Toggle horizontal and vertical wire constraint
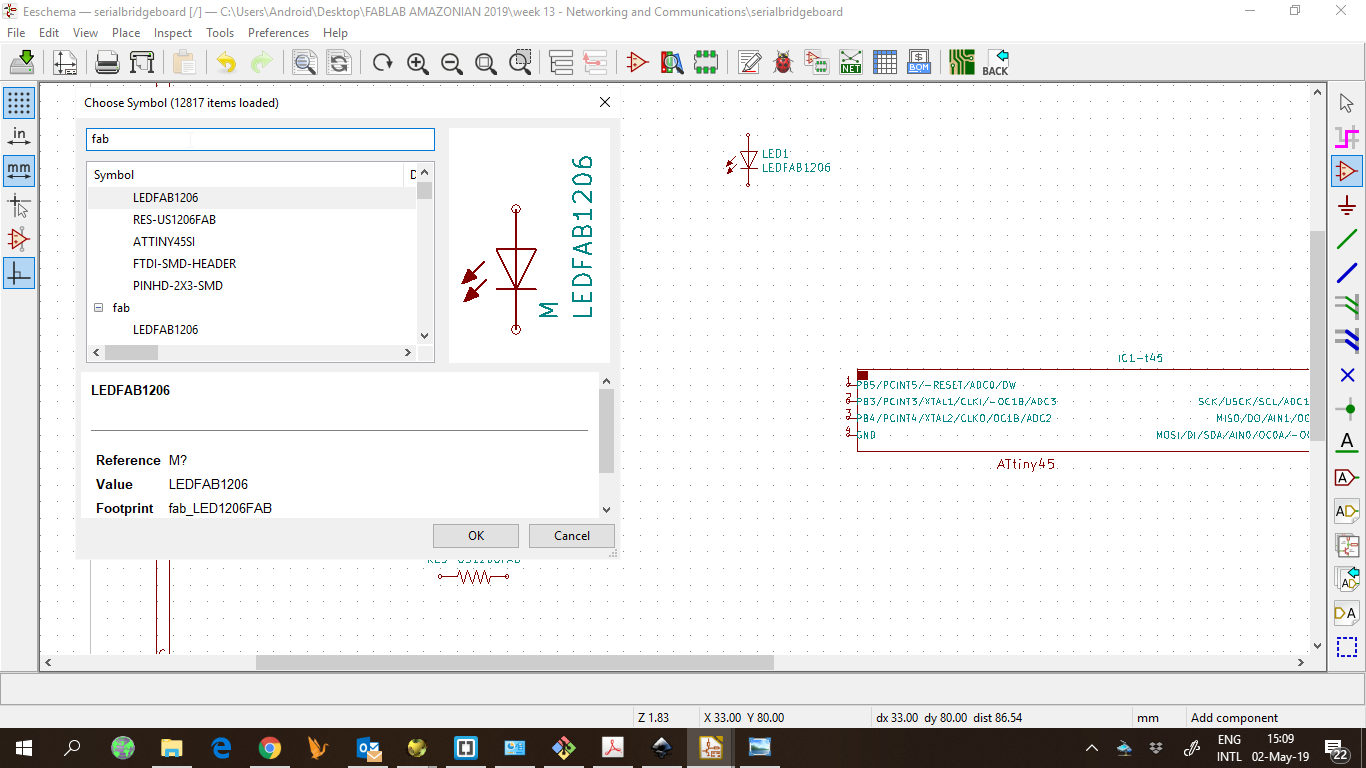The width and height of the screenshot is (1366, 768). (19, 273)
